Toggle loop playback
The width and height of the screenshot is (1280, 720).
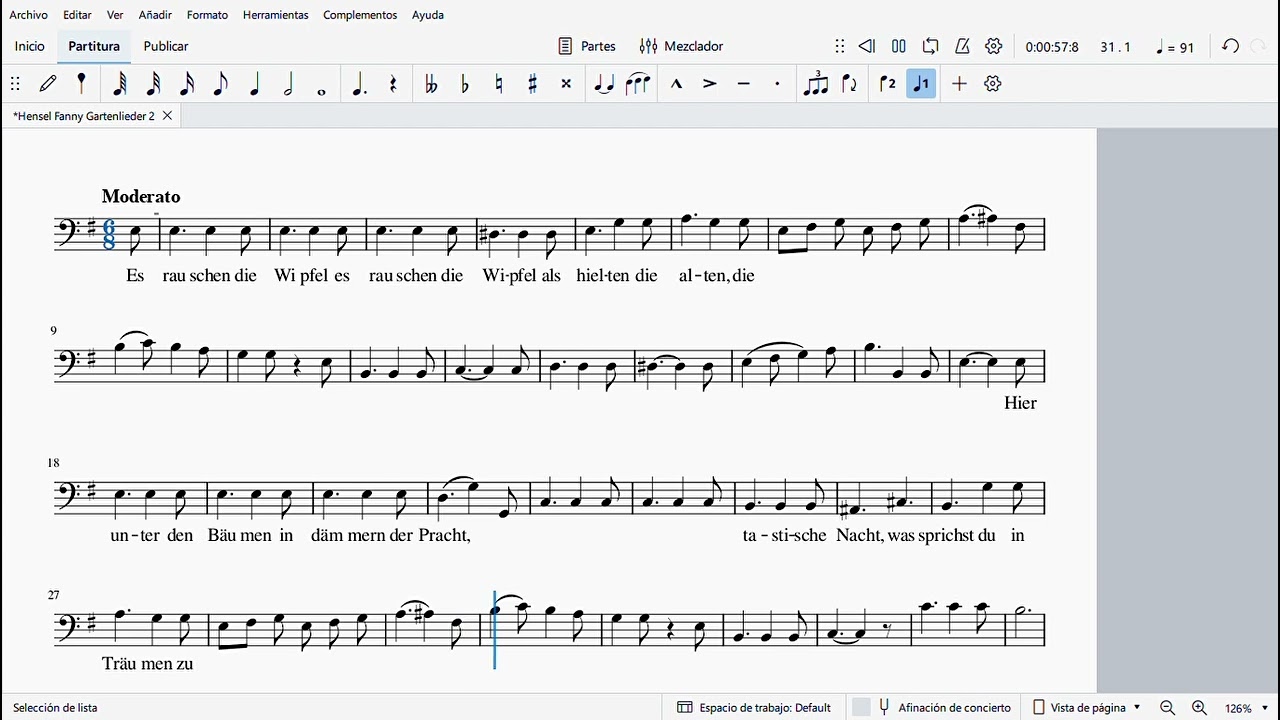(x=931, y=46)
